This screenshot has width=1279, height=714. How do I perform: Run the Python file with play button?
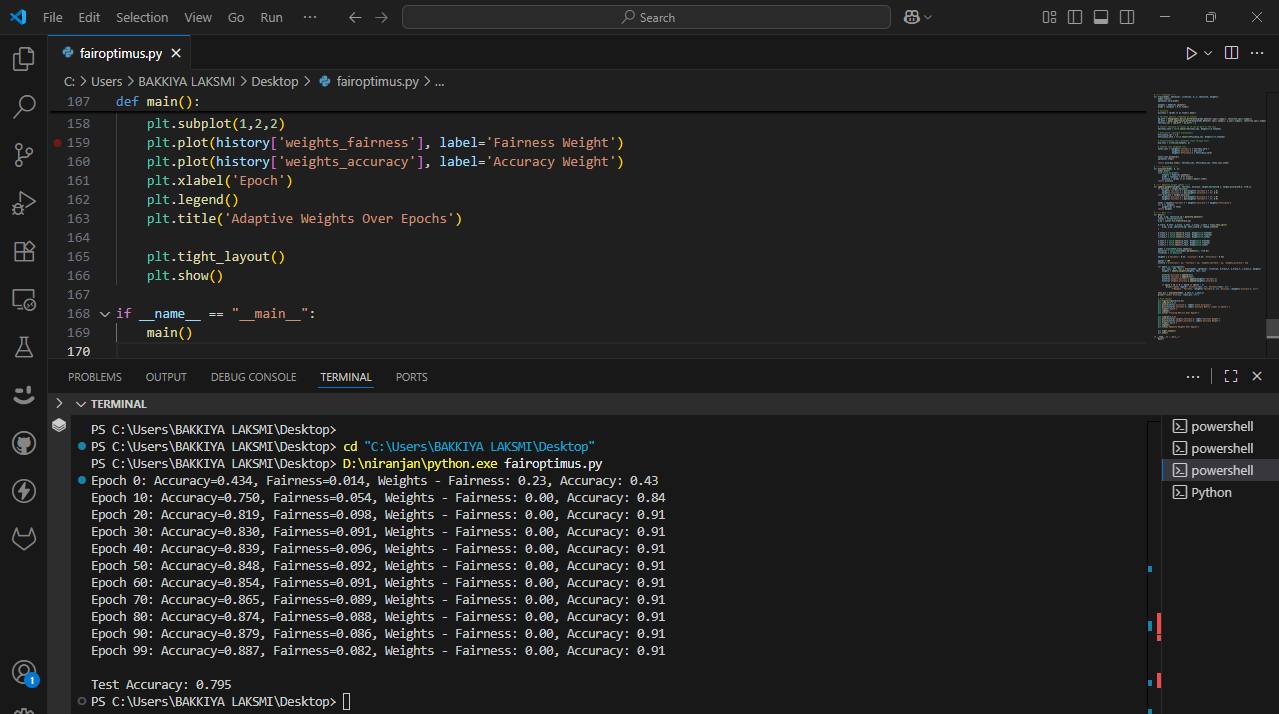(1191, 53)
